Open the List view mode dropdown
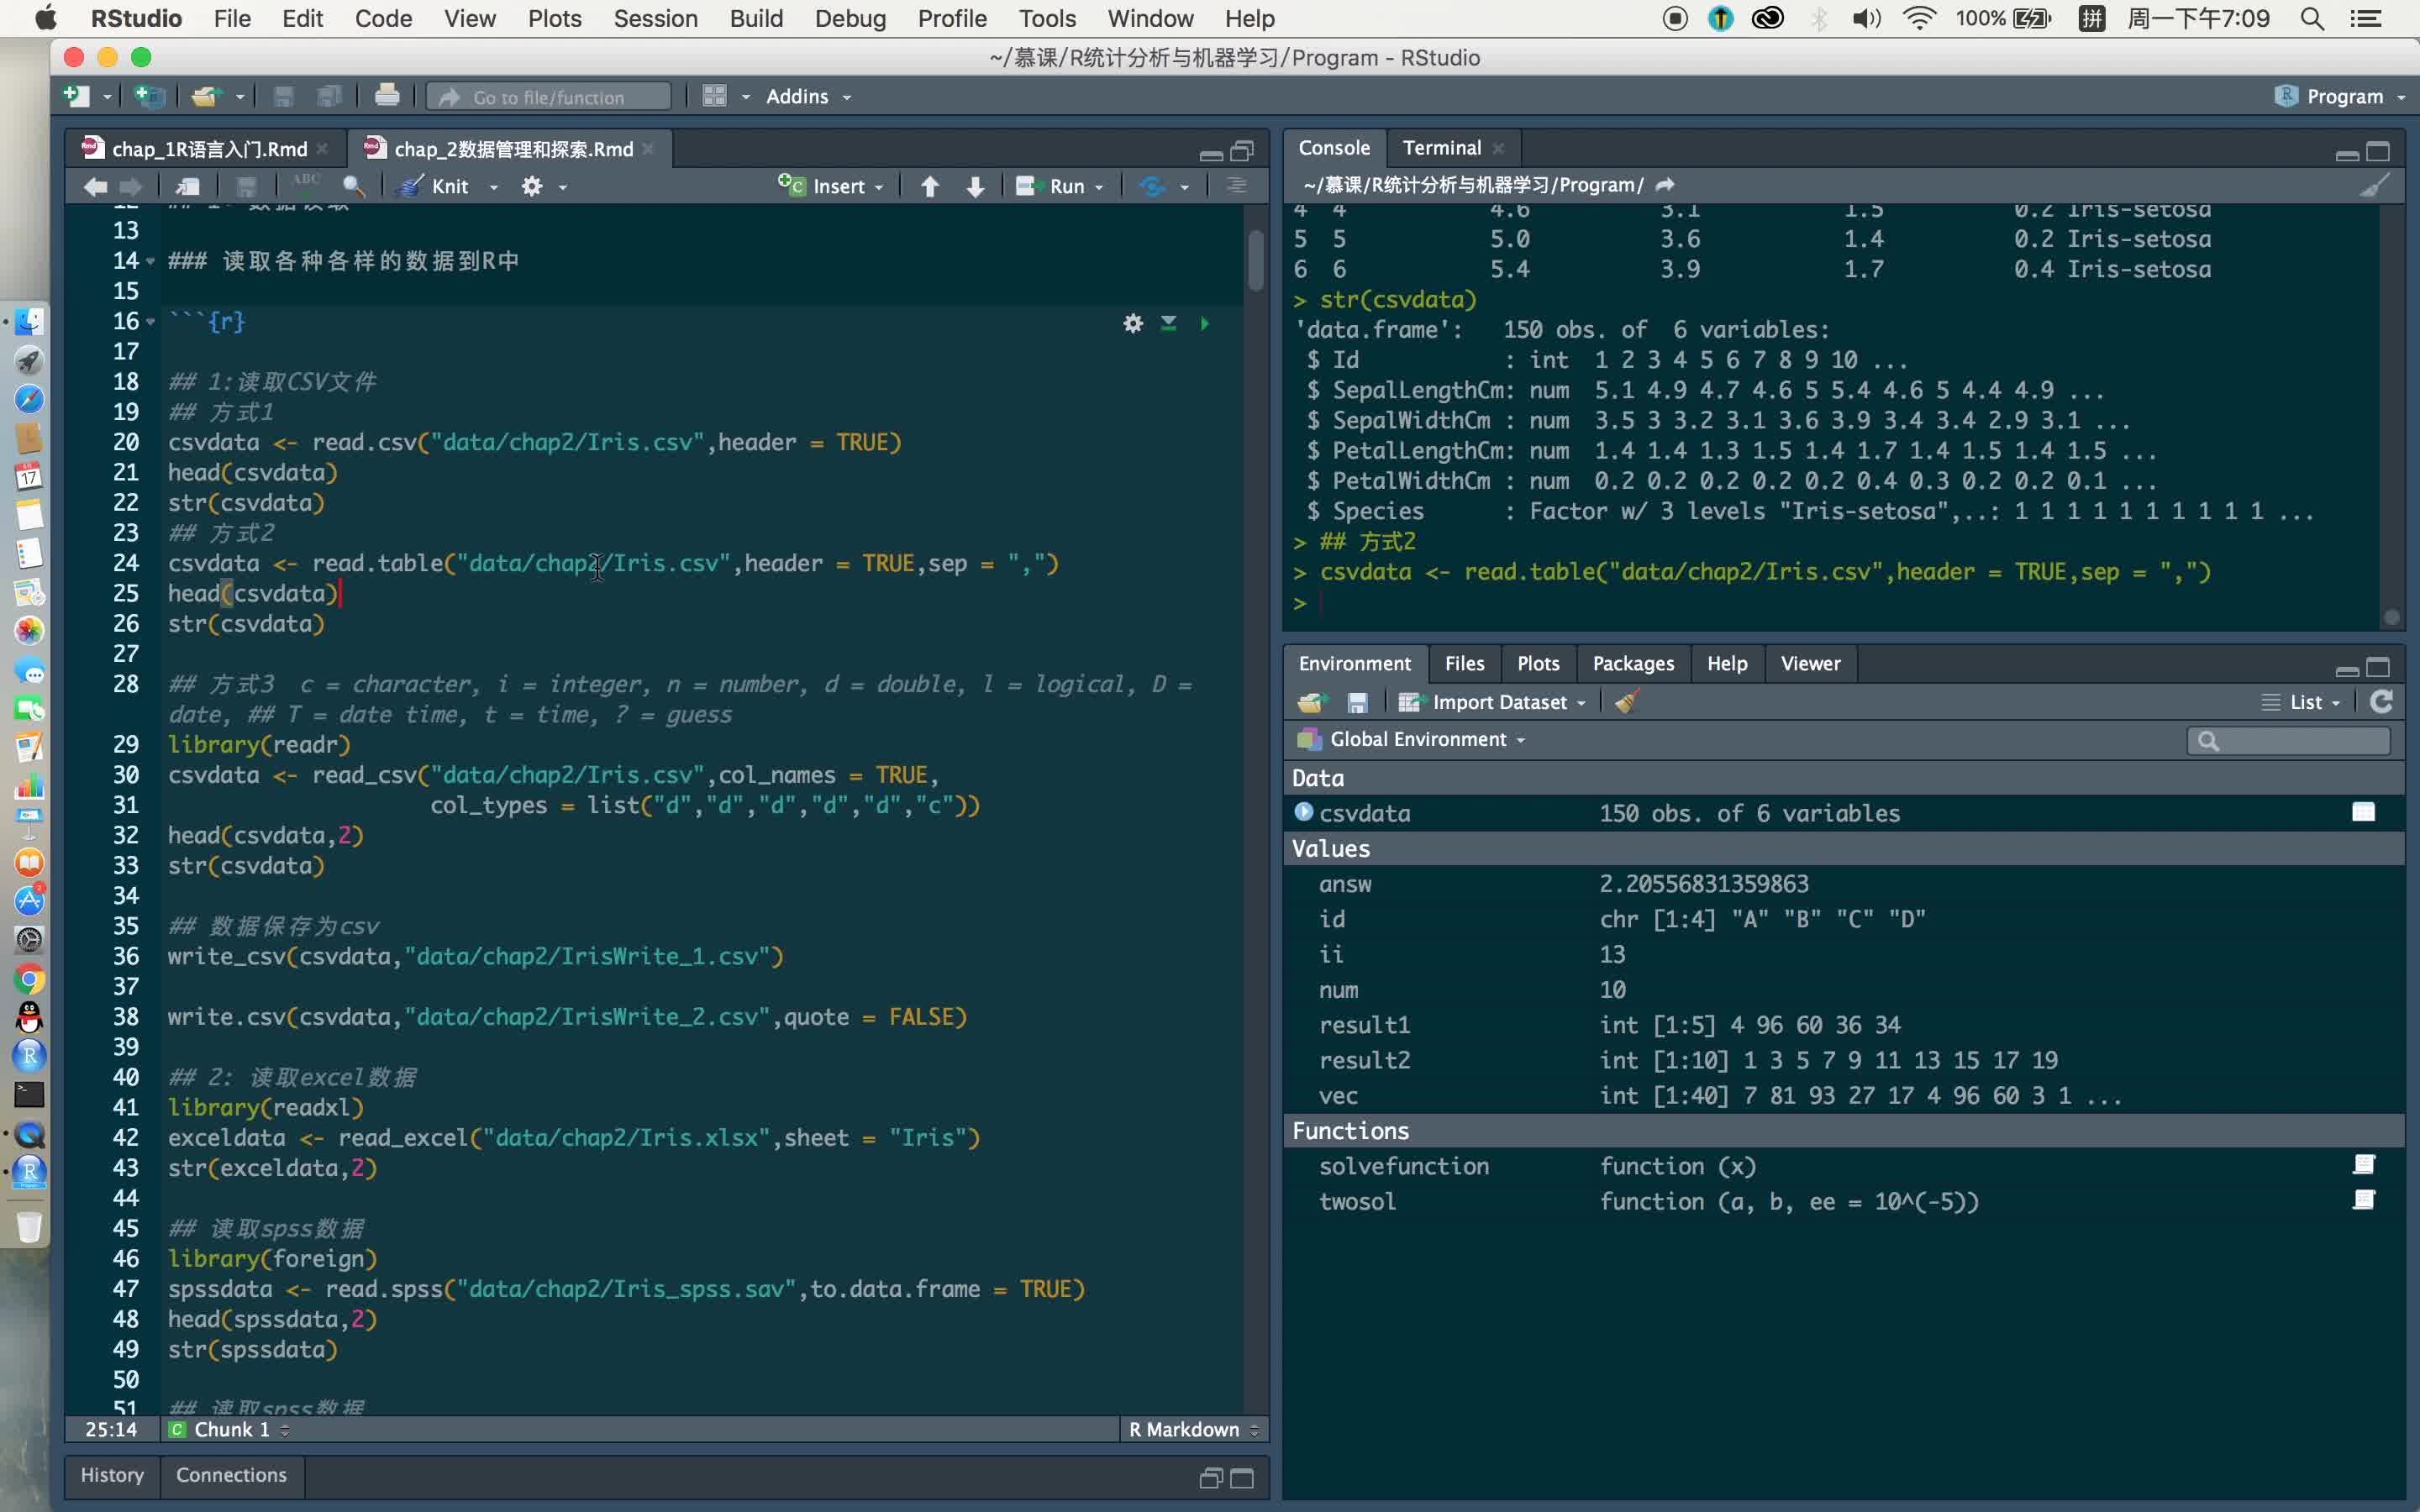 coord(2301,703)
